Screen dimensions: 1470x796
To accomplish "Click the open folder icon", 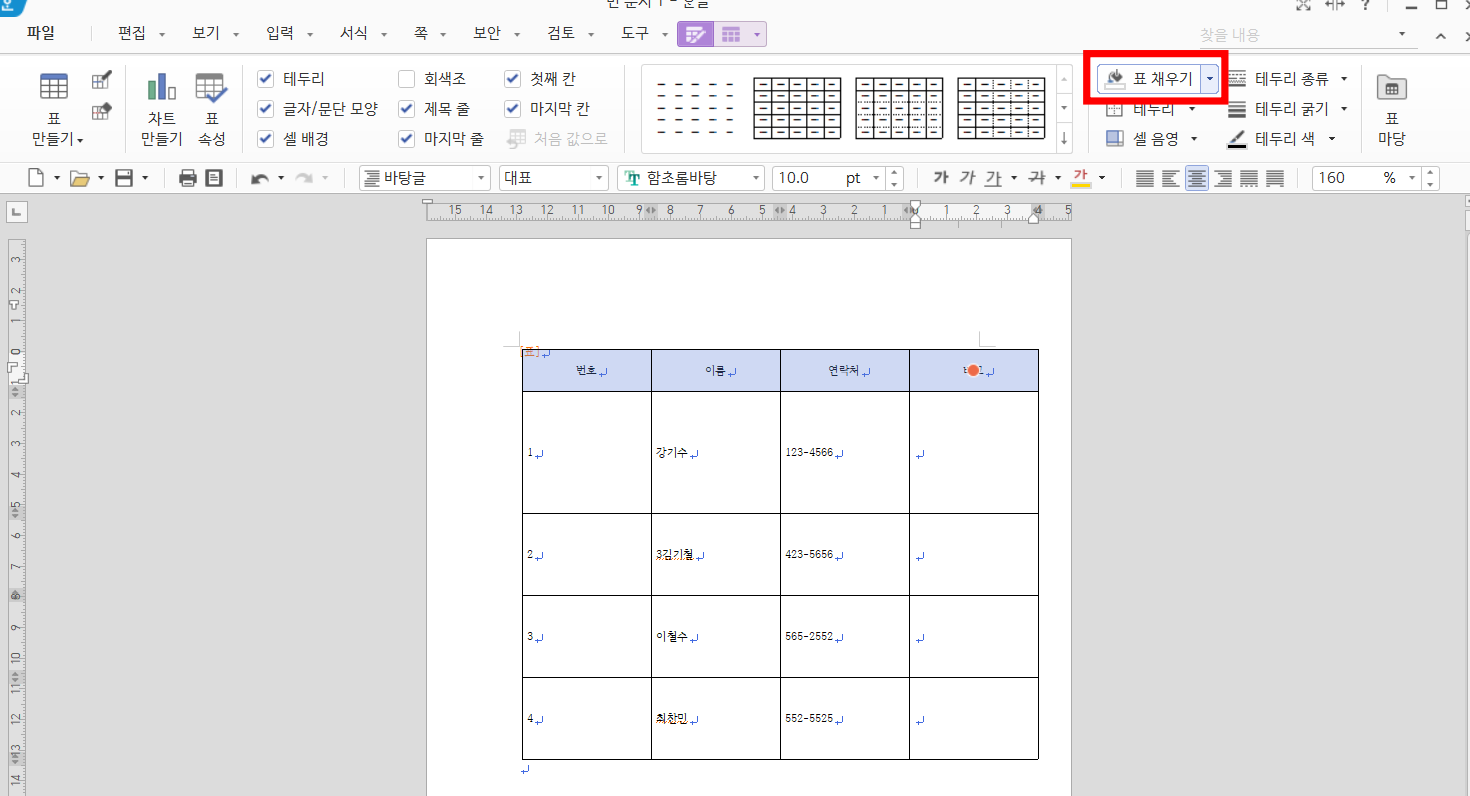I will point(80,178).
